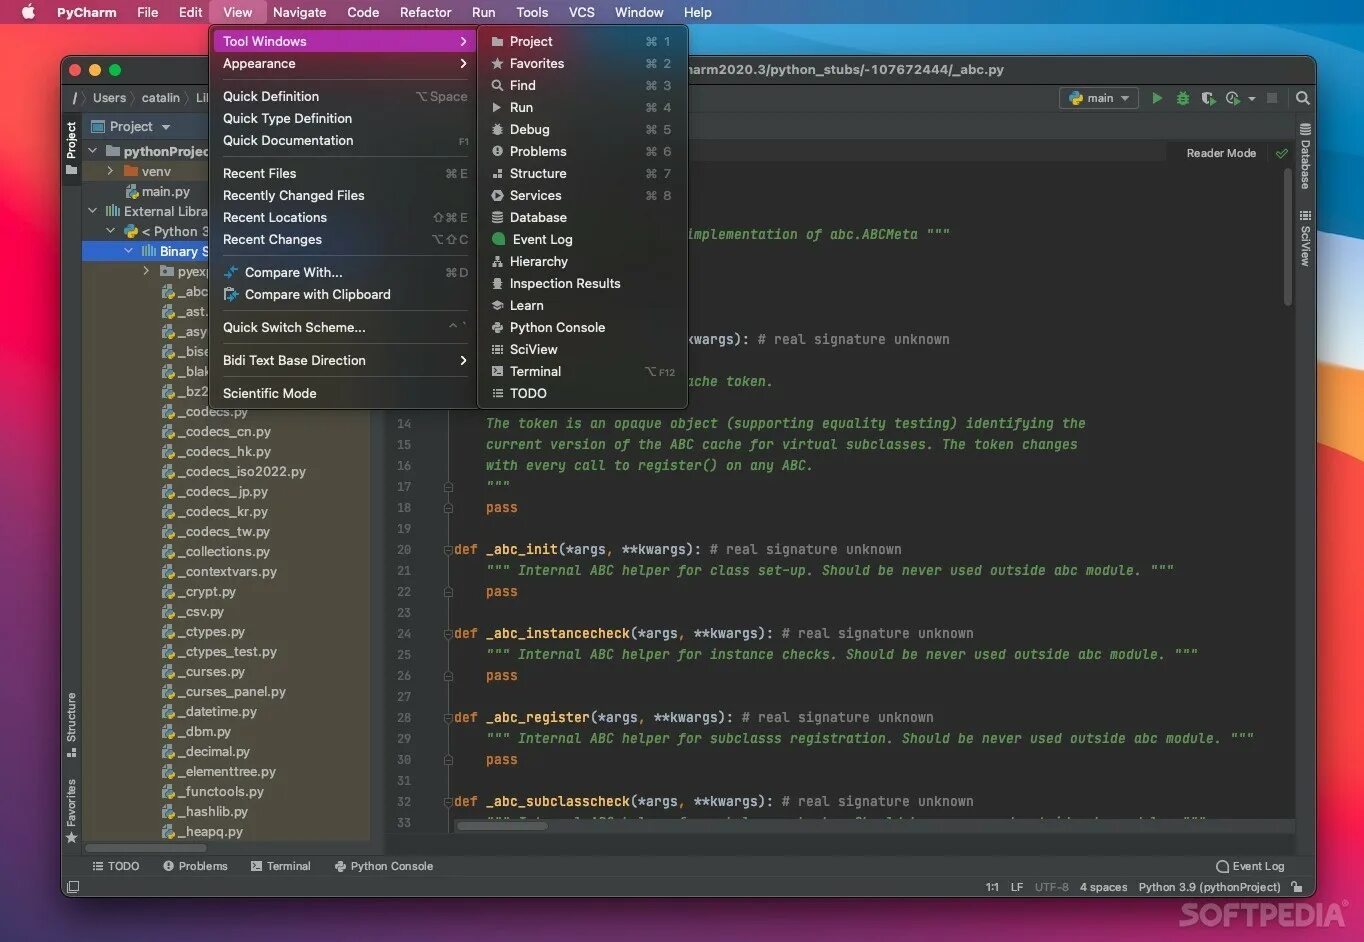Image resolution: width=1364 pixels, height=942 pixels.
Task: Open the Navigate menu in the menu bar
Action: (299, 12)
